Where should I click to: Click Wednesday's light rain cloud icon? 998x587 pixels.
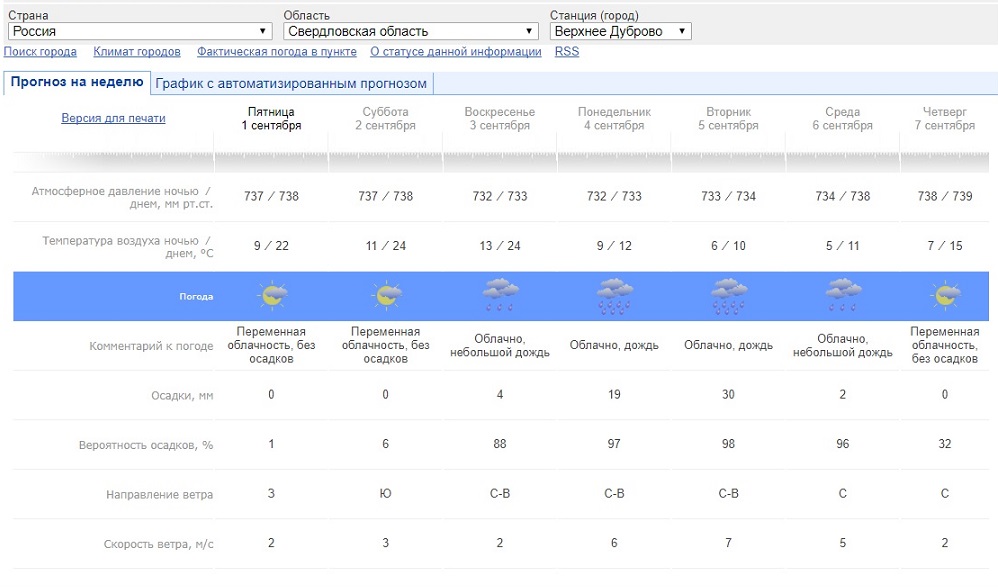pyautogui.click(x=842, y=295)
